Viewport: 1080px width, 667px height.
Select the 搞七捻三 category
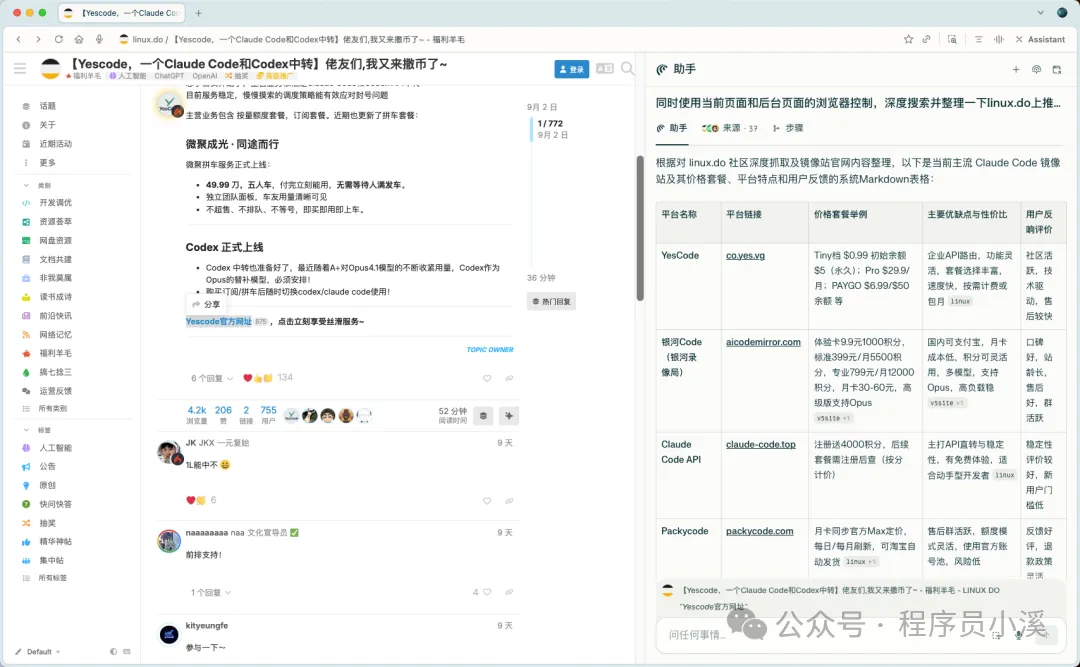tap(55, 372)
